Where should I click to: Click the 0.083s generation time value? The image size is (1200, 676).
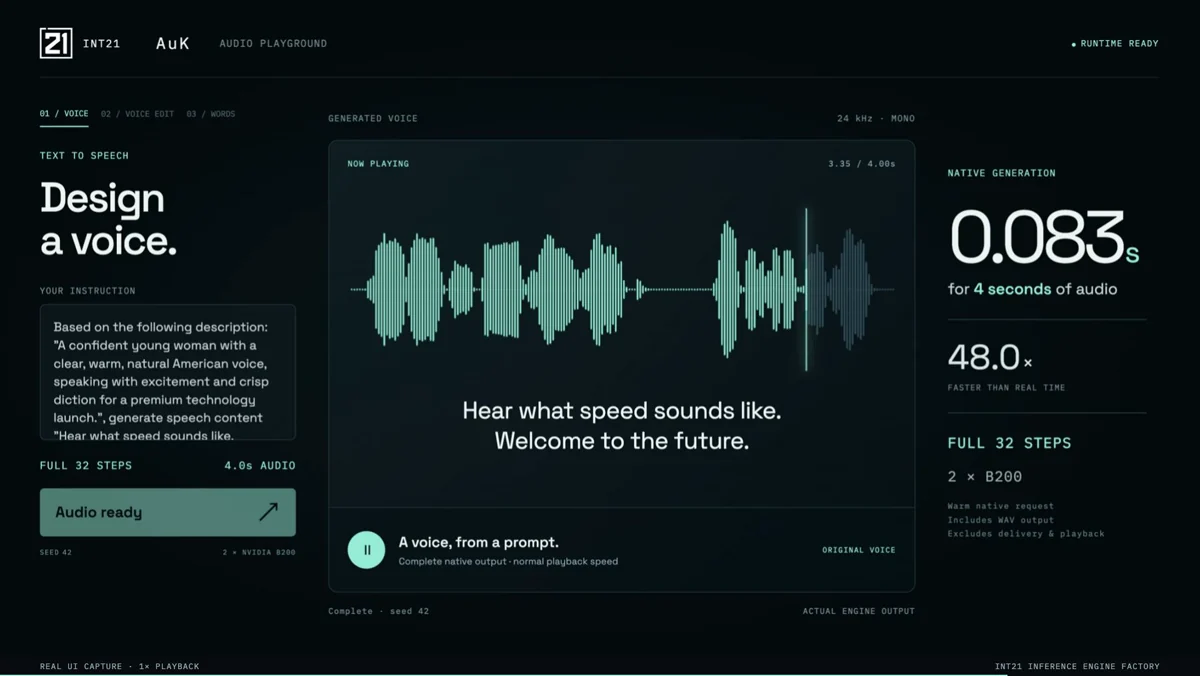1044,237
